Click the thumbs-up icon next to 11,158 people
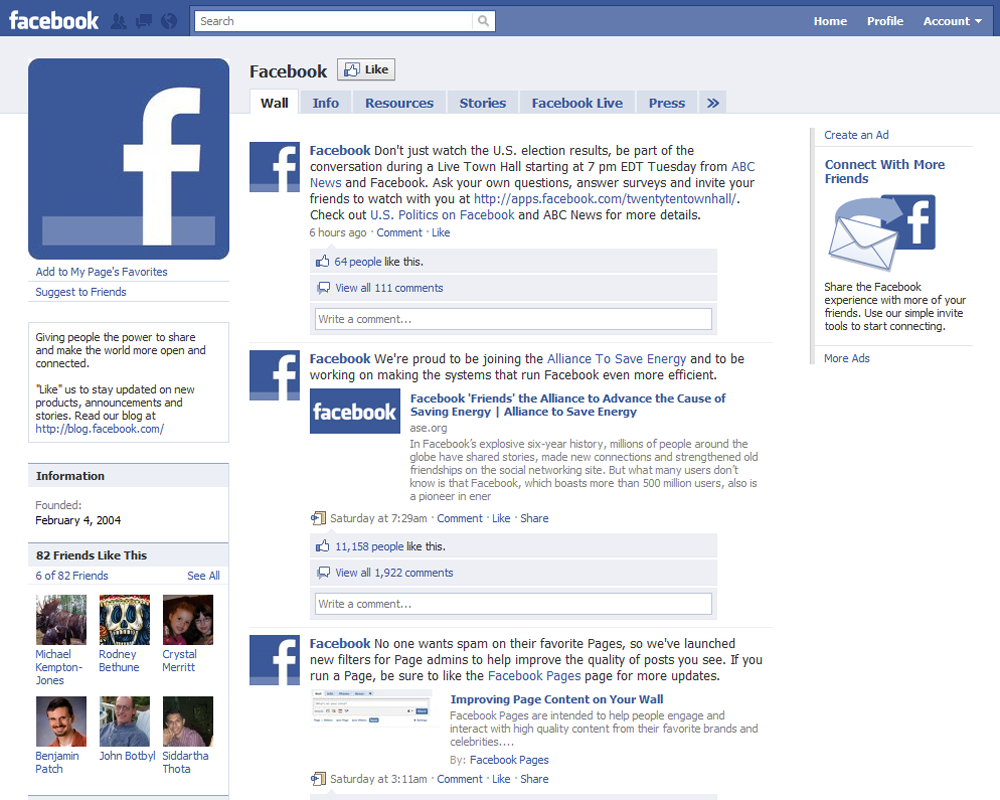Viewport: 1000px width, 800px height. pyautogui.click(x=323, y=546)
